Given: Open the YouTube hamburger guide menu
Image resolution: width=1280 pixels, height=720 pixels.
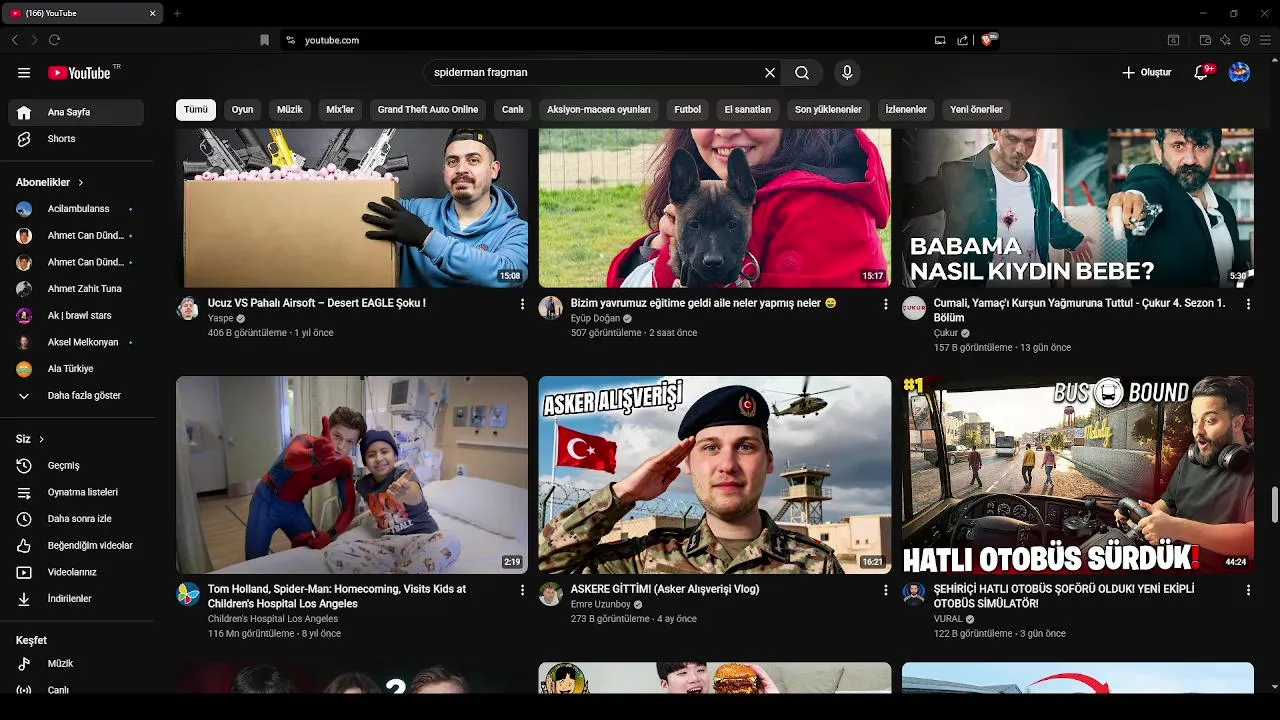Looking at the screenshot, I should pyautogui.click(x=24, y=73).
